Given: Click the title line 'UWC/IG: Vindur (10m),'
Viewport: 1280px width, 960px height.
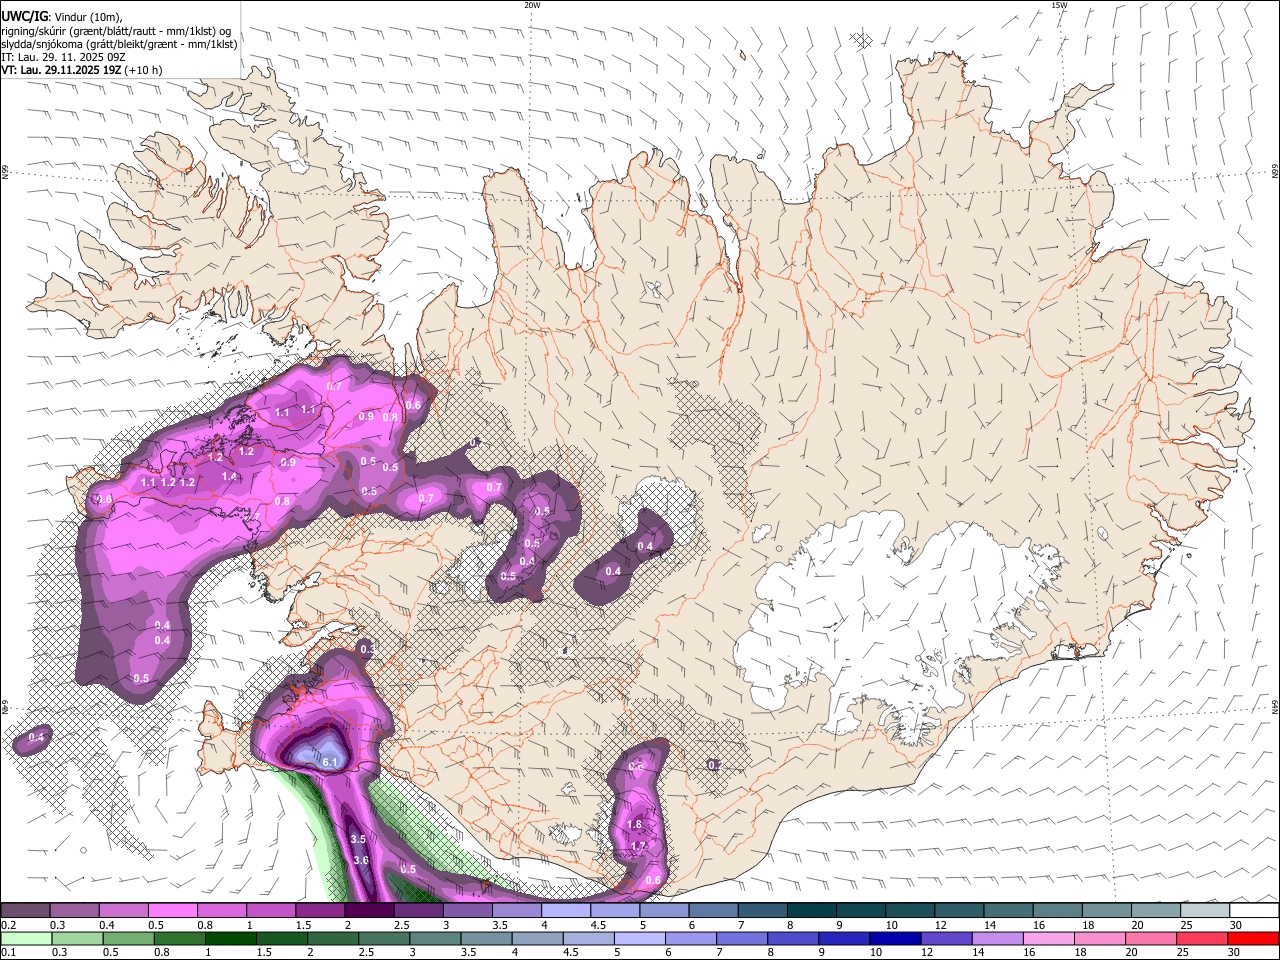Looking at the screenshot, I should [x=61, y=17].
